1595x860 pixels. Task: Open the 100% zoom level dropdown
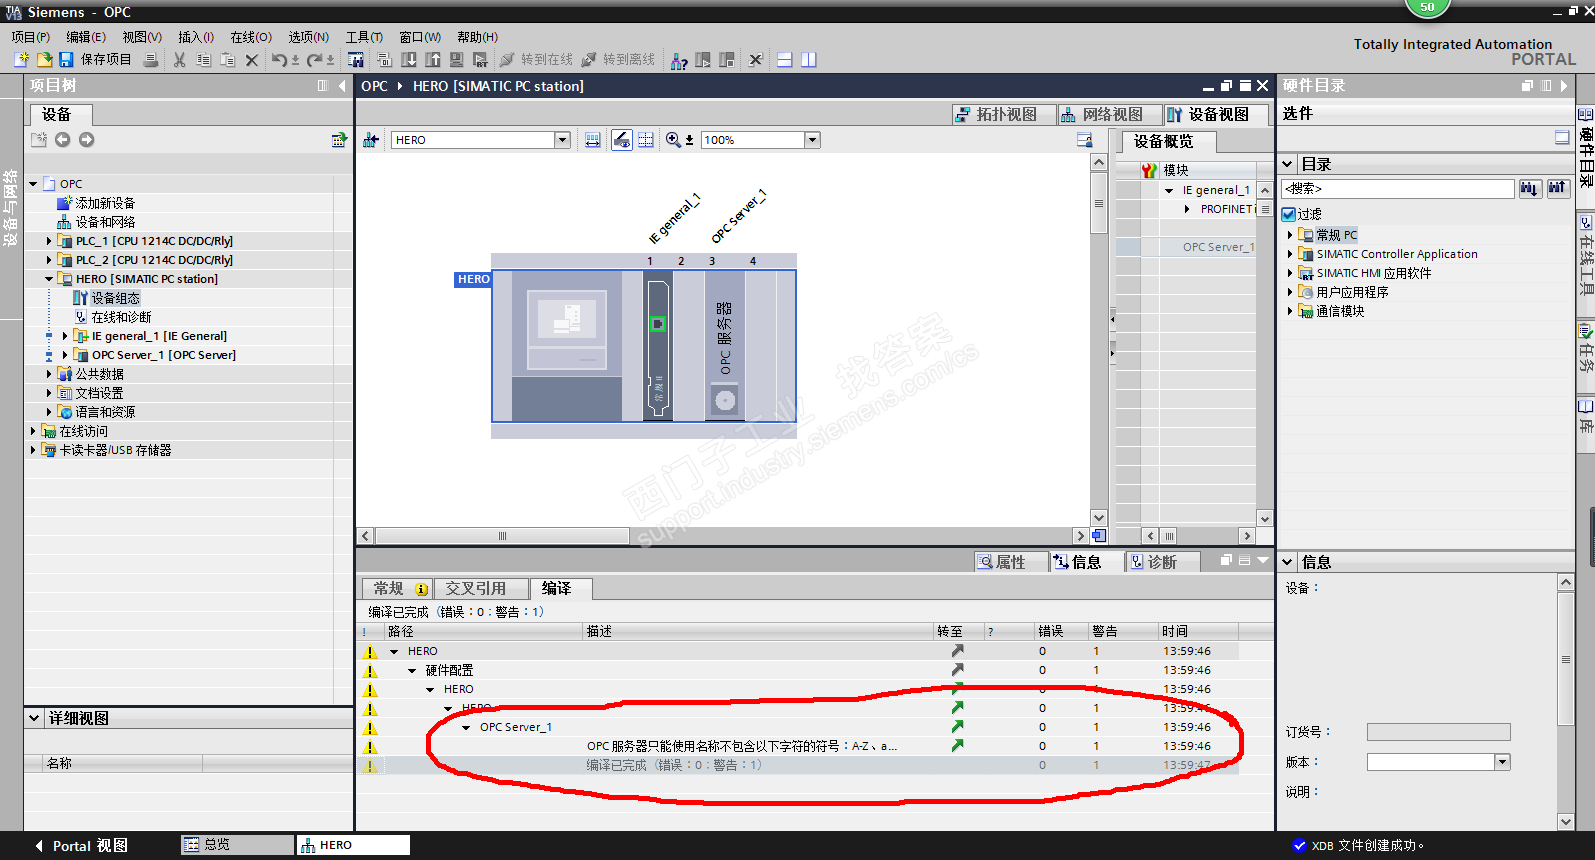pos(812,140)
